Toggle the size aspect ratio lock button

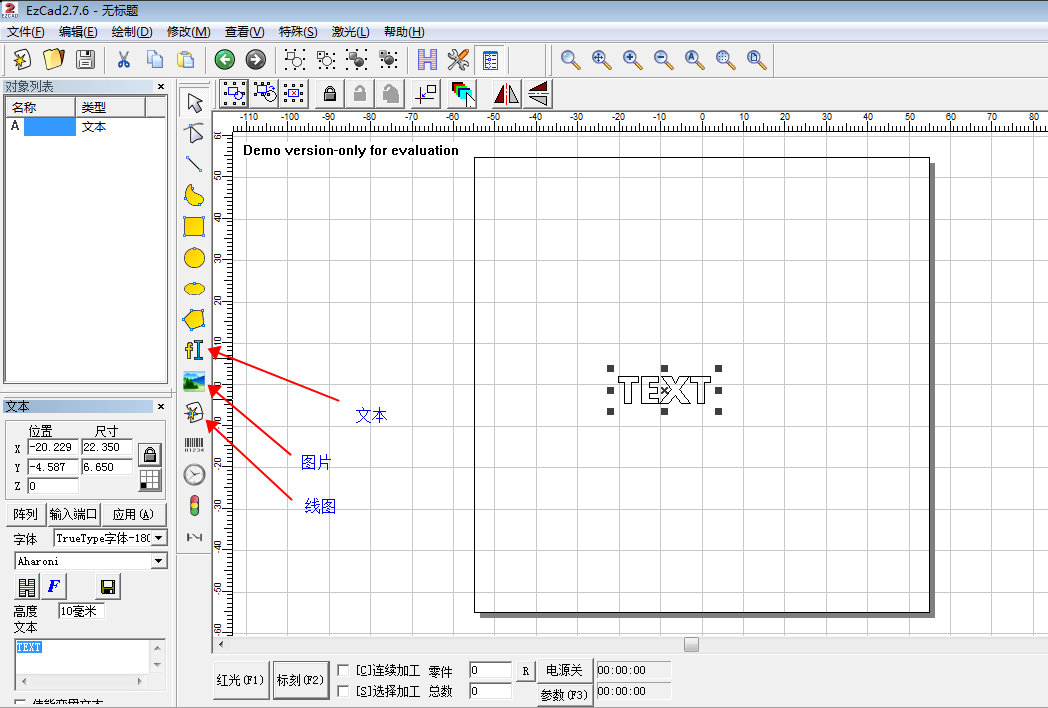point(149,454)
